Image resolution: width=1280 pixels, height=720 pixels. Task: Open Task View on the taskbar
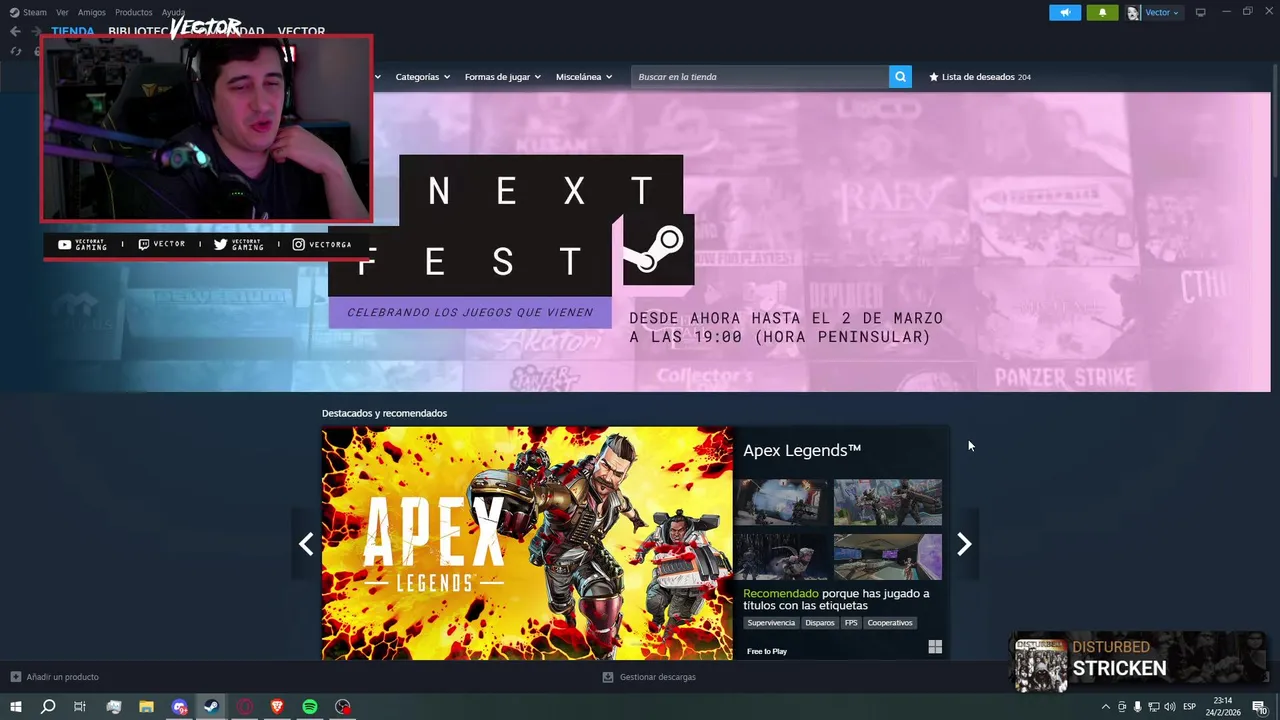pyautogui.click(x=80, y=706)
